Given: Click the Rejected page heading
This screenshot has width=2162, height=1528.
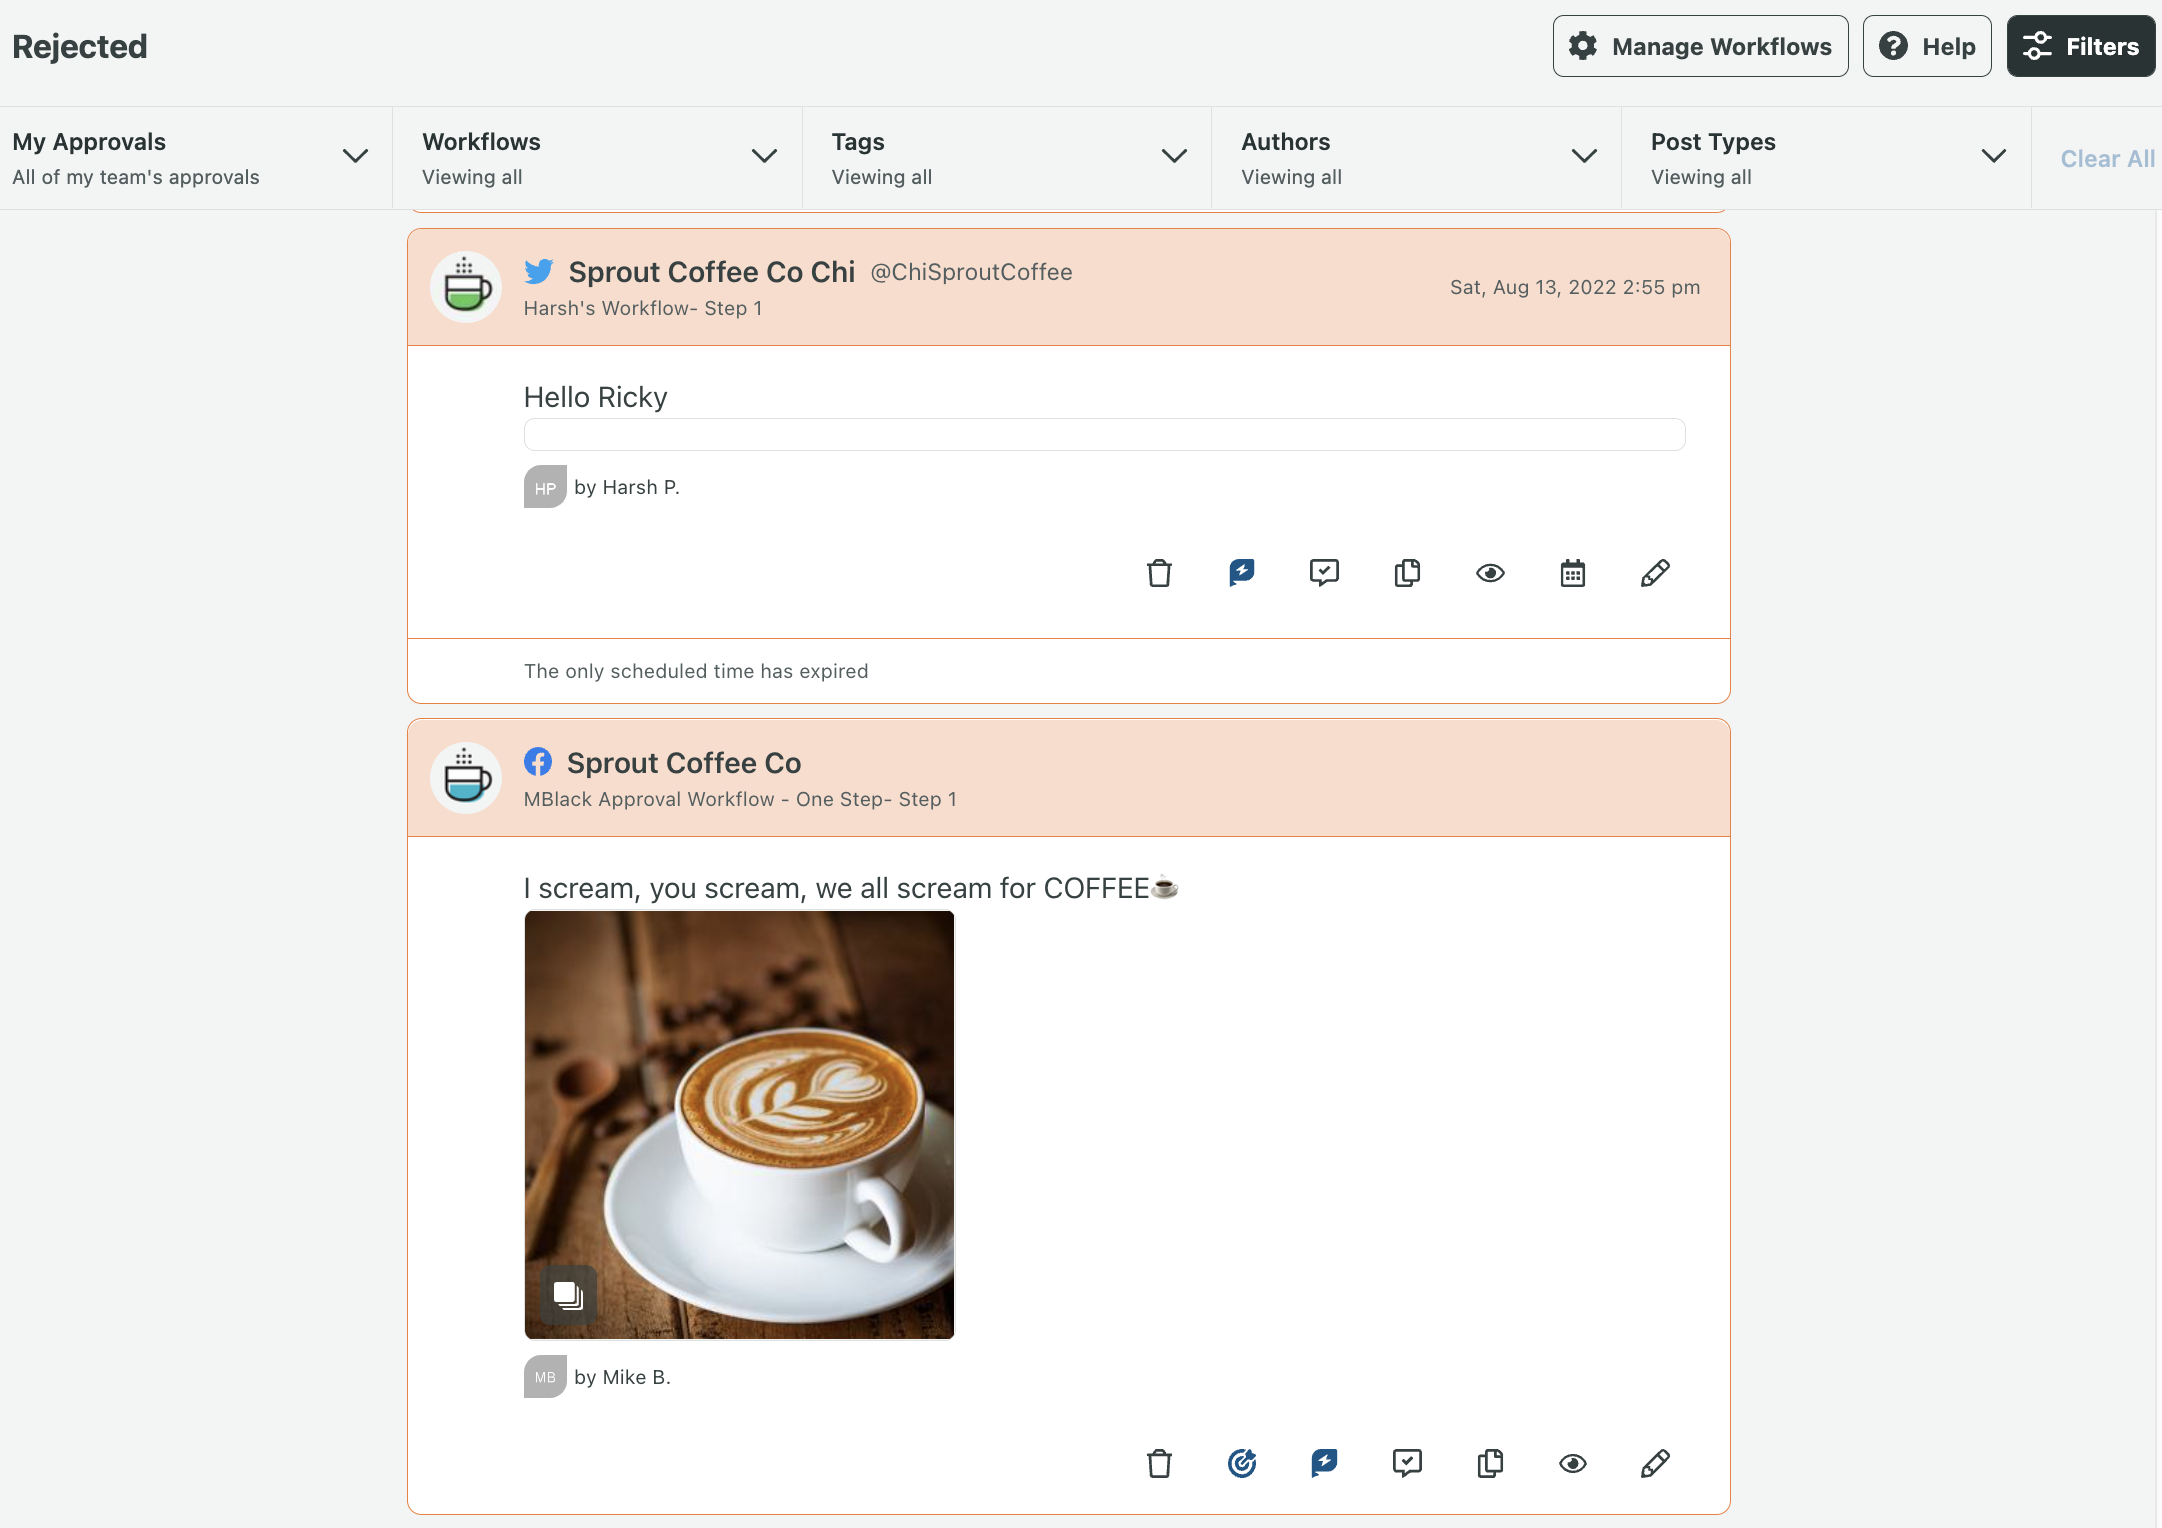Looking at the screenshot, I should [x=80, y=46].
